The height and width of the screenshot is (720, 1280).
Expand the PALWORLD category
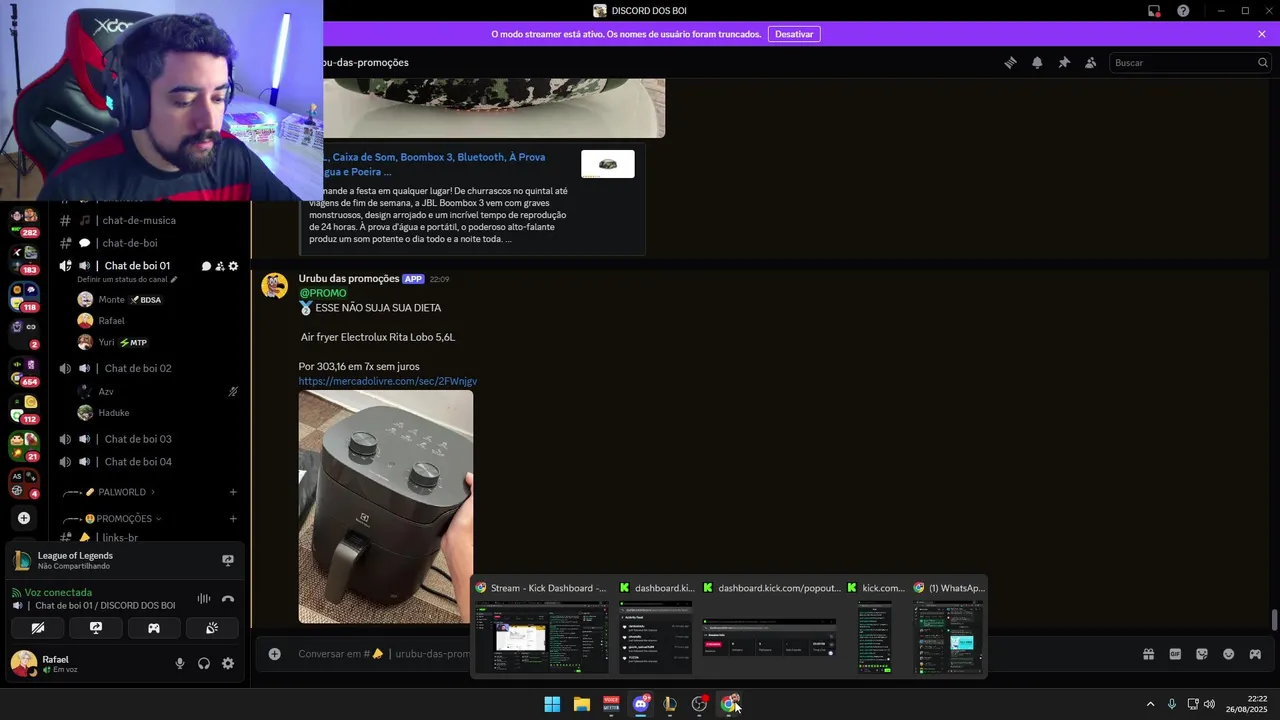click(x=120, y=492)
